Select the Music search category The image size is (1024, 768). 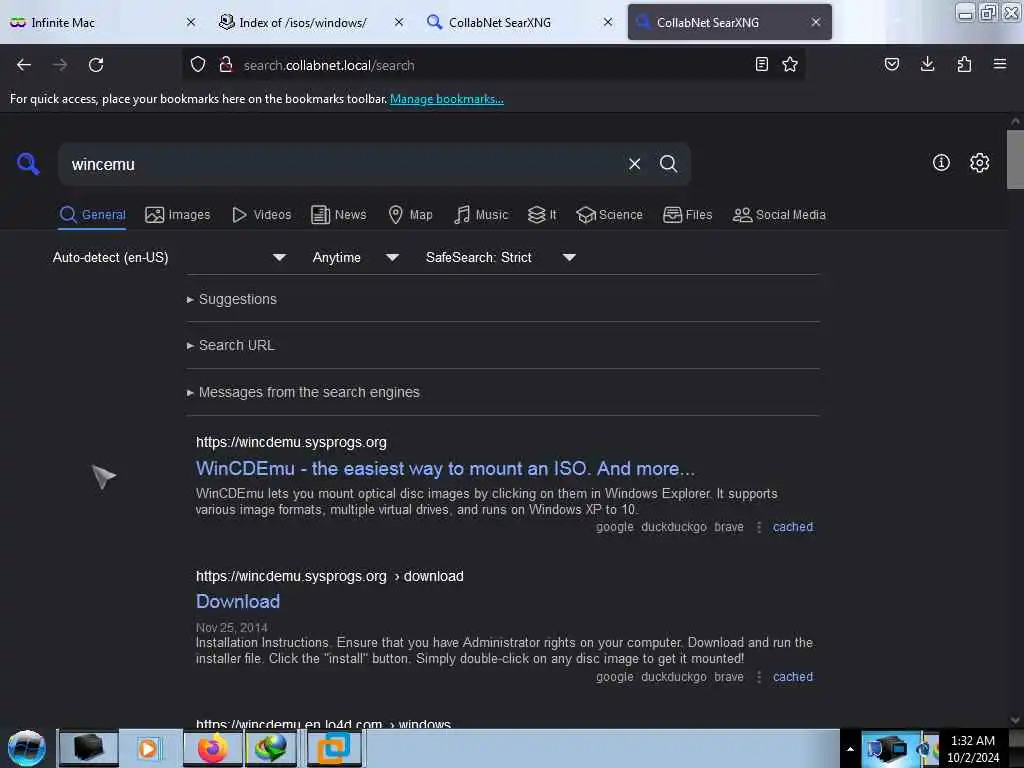coord(481,215)
